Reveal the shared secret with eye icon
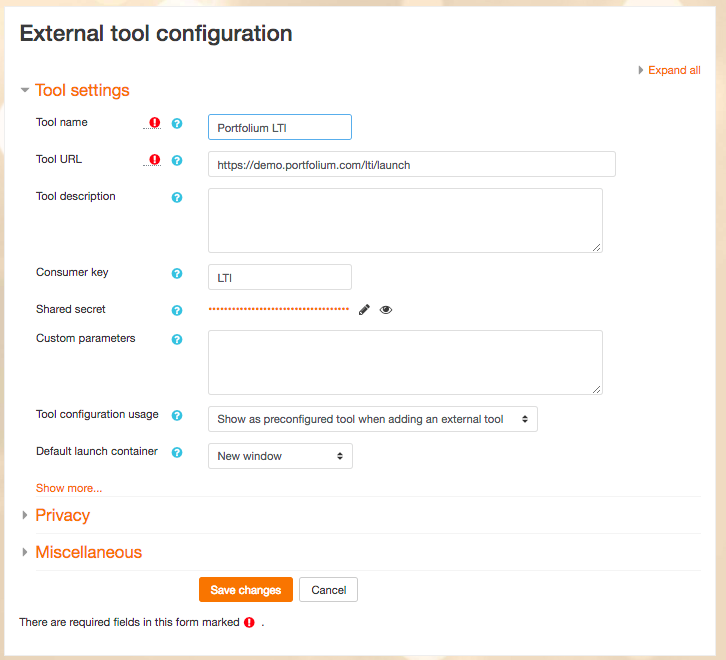Viewport: 726px width, 660px height. 386,310
